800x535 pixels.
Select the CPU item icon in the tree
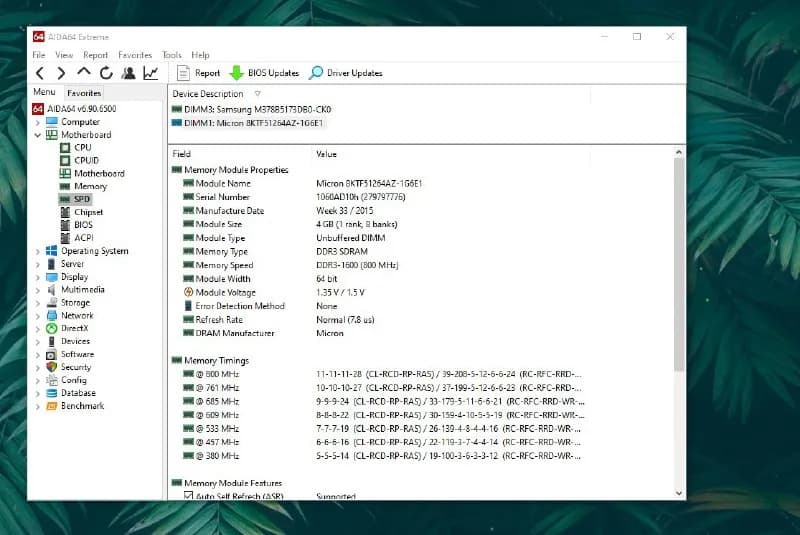click(x=65, y=147)
